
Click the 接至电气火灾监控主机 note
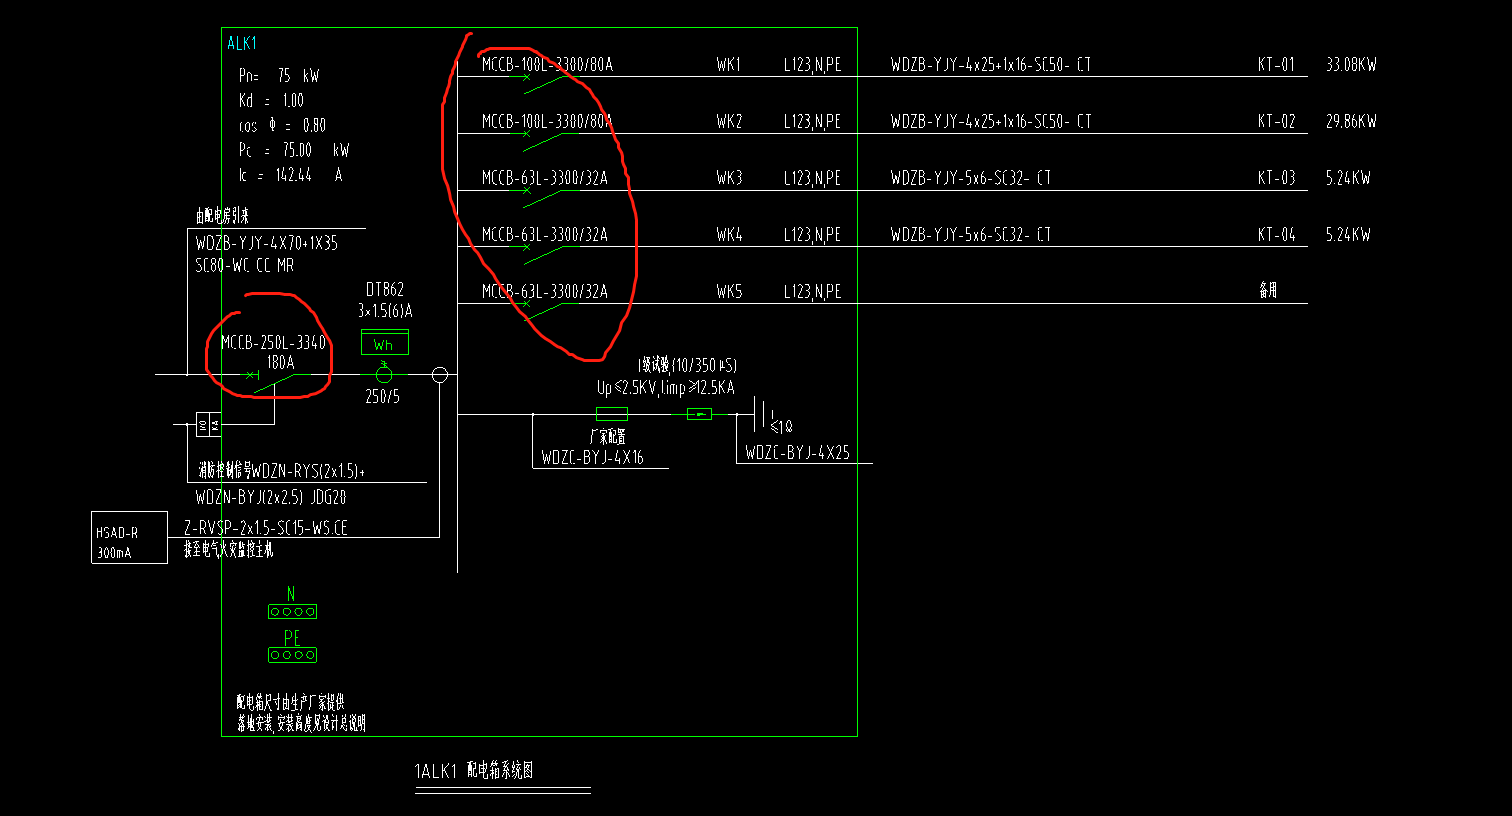[x=228, y=550]
